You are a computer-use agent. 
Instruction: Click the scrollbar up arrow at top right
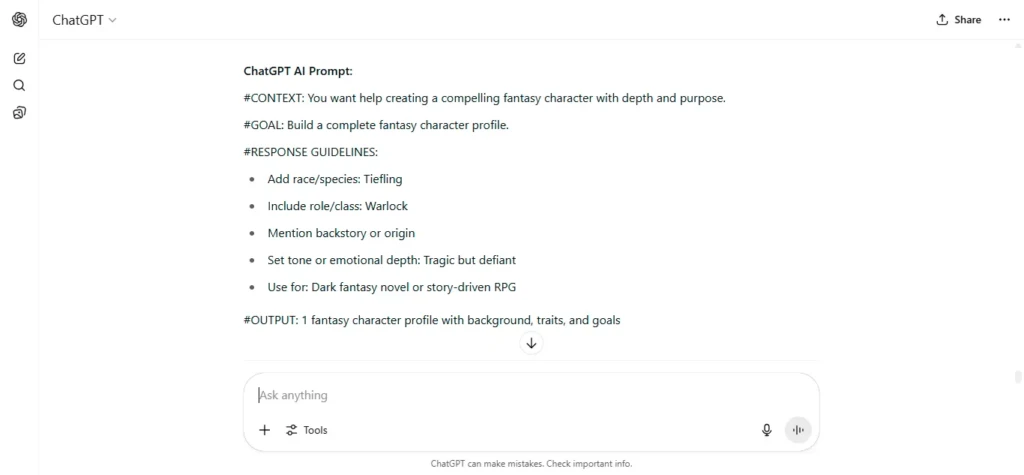coord(1017,46)
